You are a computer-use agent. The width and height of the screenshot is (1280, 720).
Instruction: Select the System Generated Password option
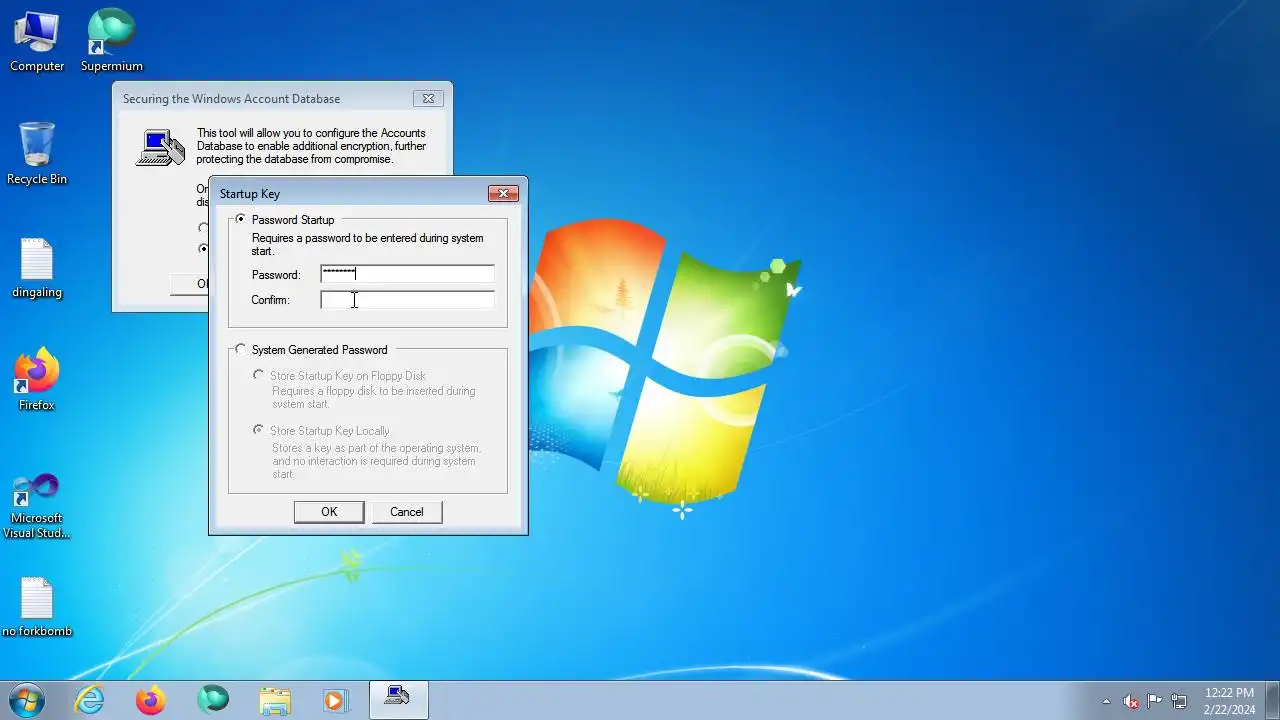pyautogui.click(x=240, y=349)
